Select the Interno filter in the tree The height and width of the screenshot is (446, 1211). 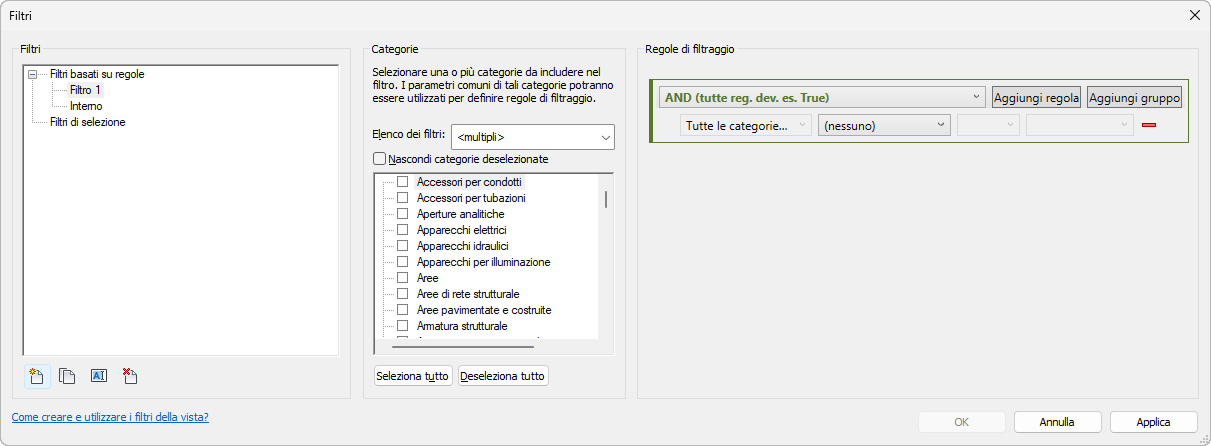click(86, 106)
